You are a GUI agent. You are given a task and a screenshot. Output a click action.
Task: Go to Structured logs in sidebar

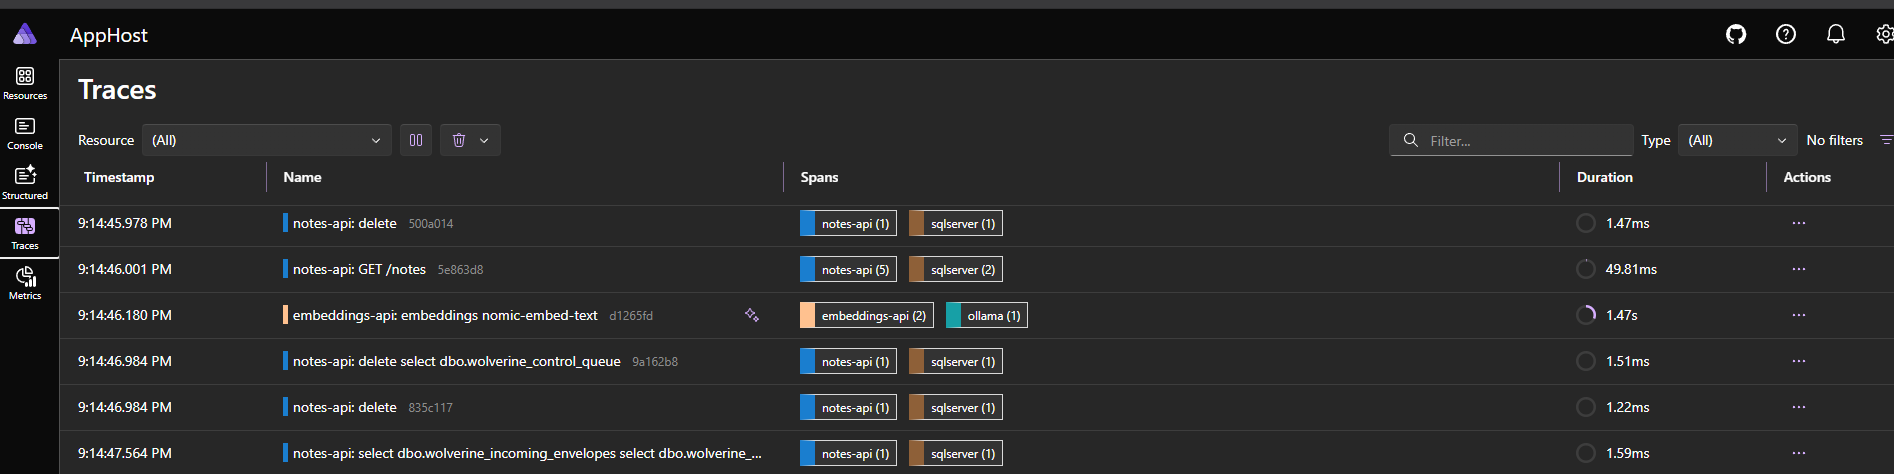point(25,183)
